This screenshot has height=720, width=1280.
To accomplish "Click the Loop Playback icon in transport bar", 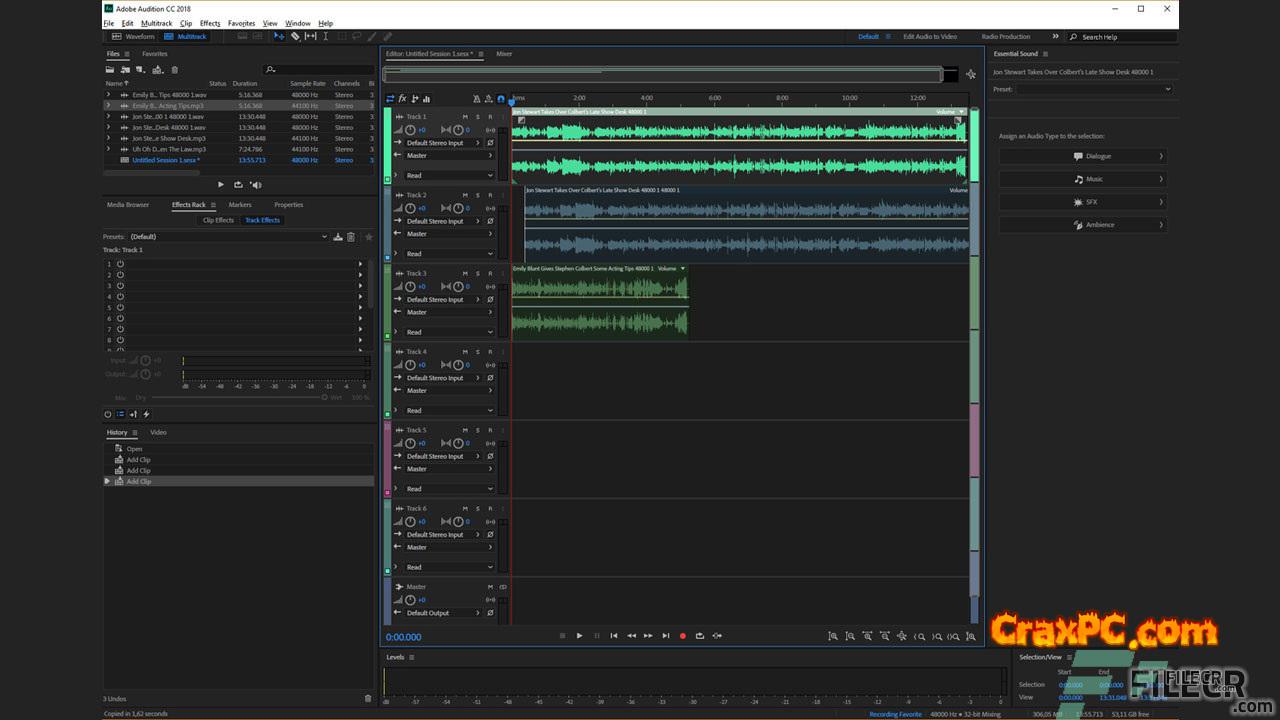I will [x=700, y=636].
